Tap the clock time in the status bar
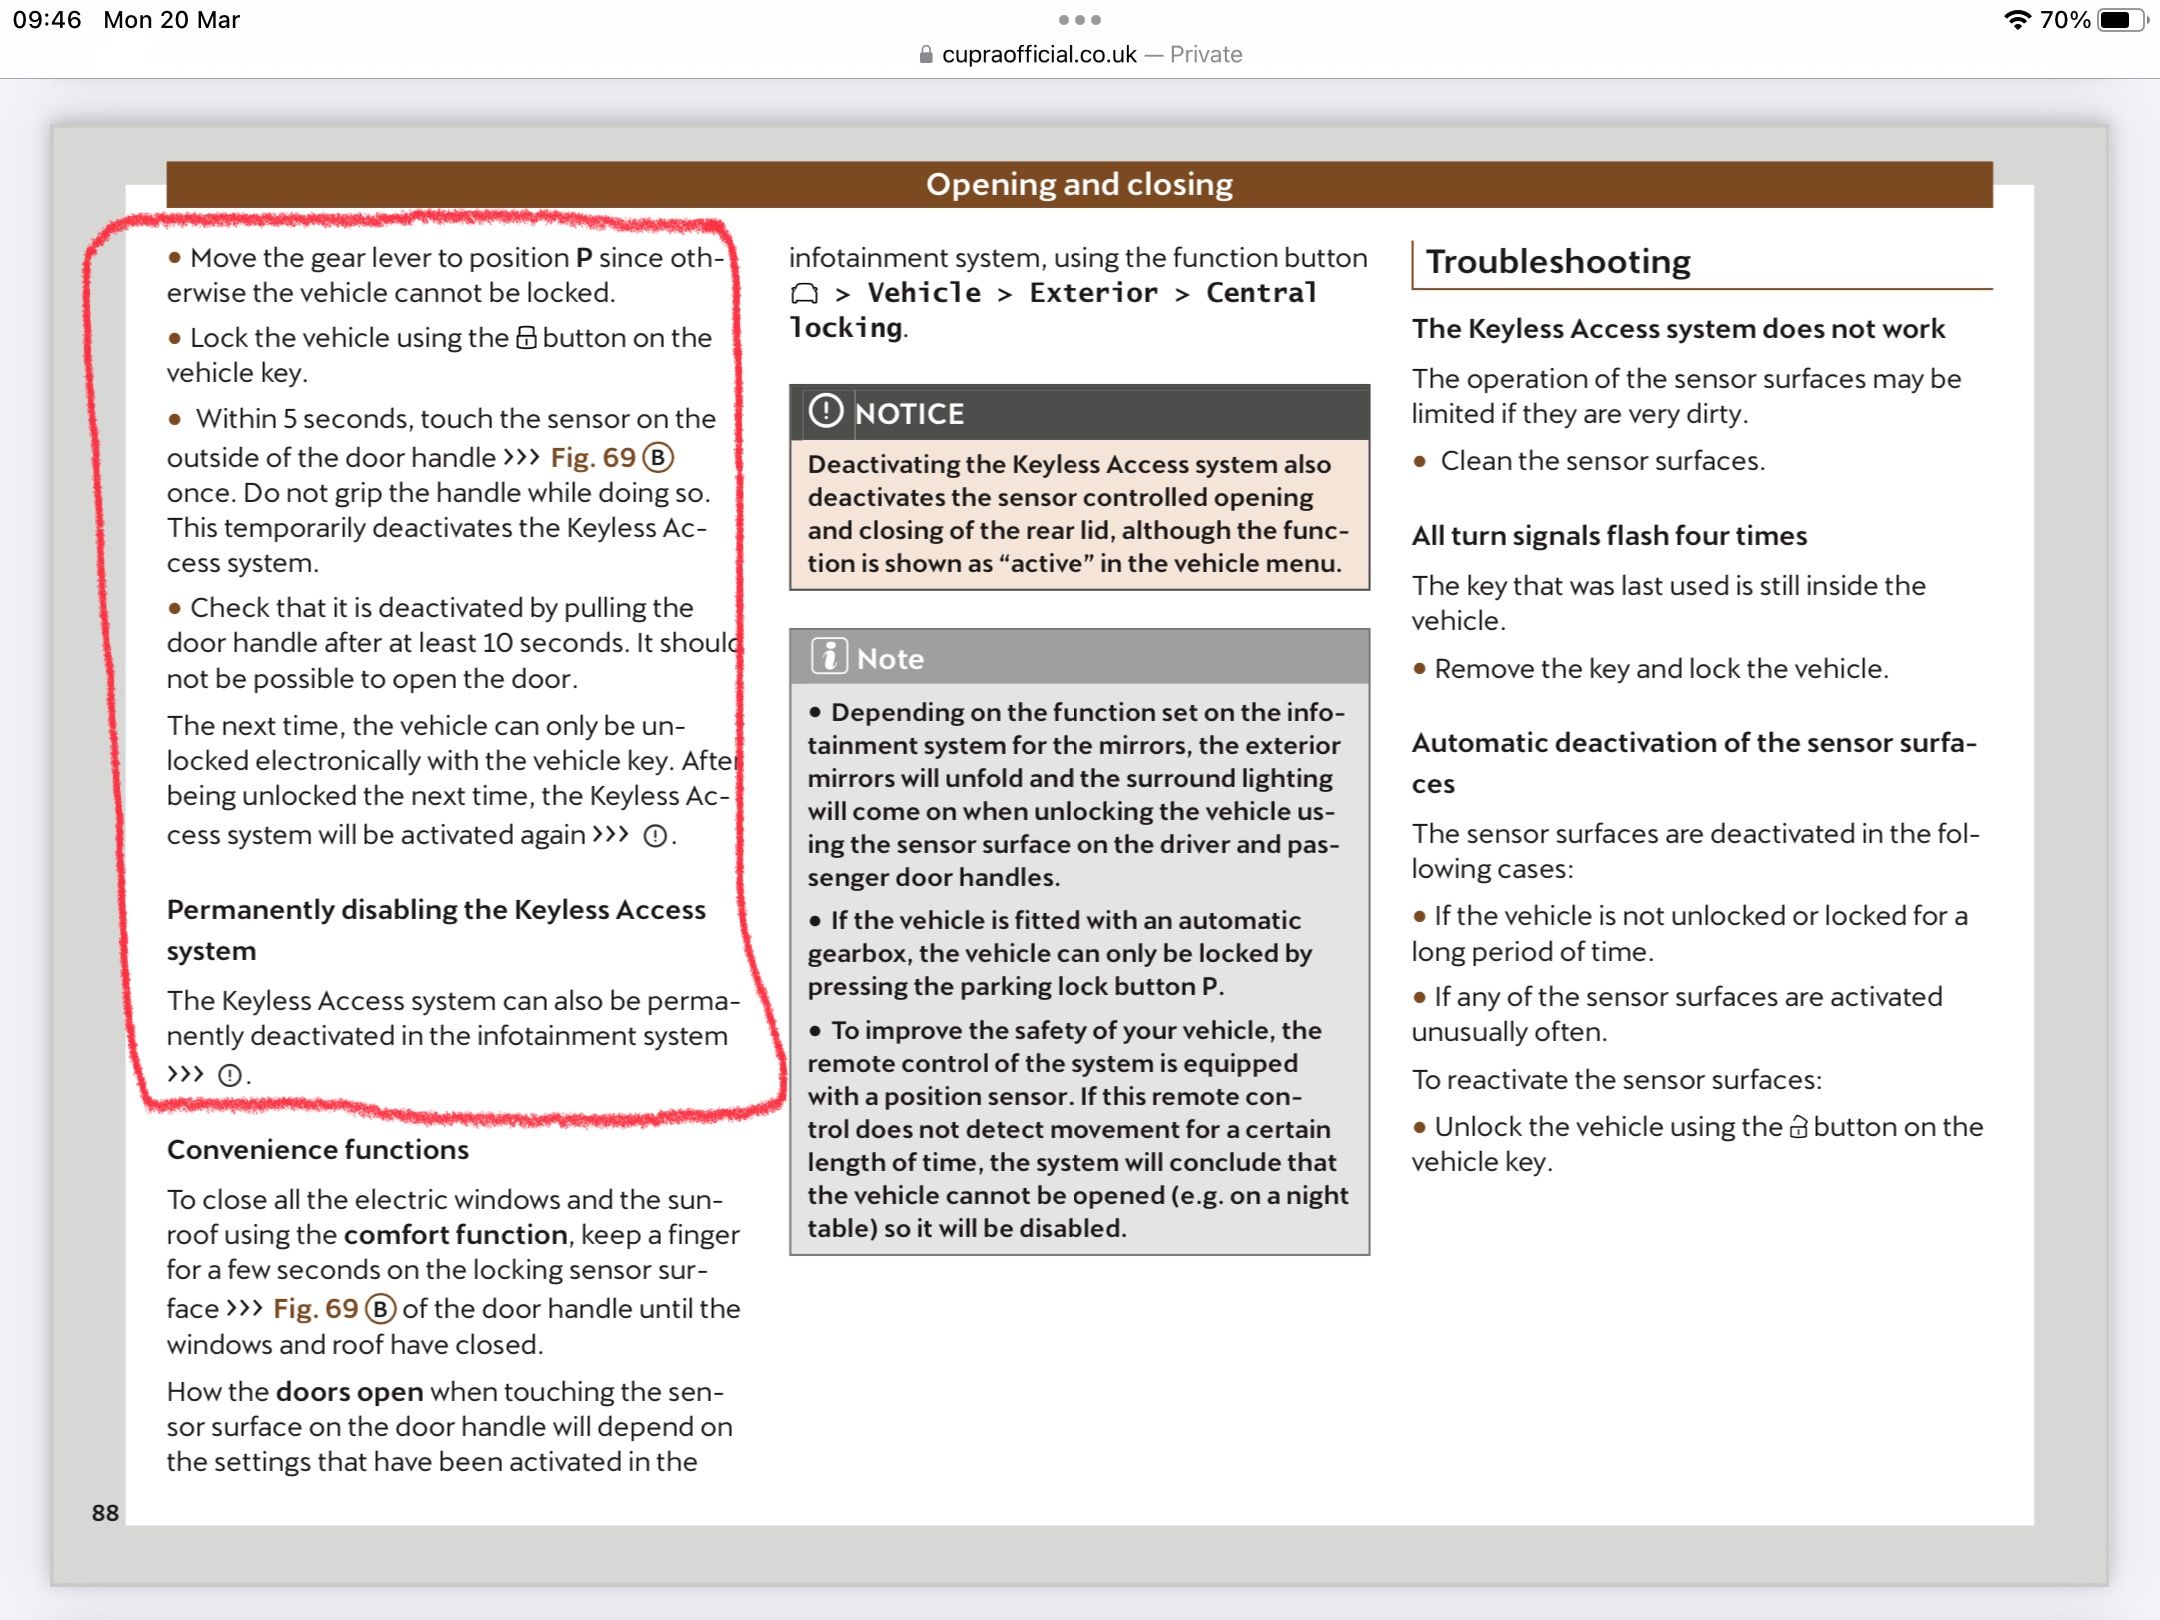The height and width of the screenshot is (1620, 2160). point(47,20)
